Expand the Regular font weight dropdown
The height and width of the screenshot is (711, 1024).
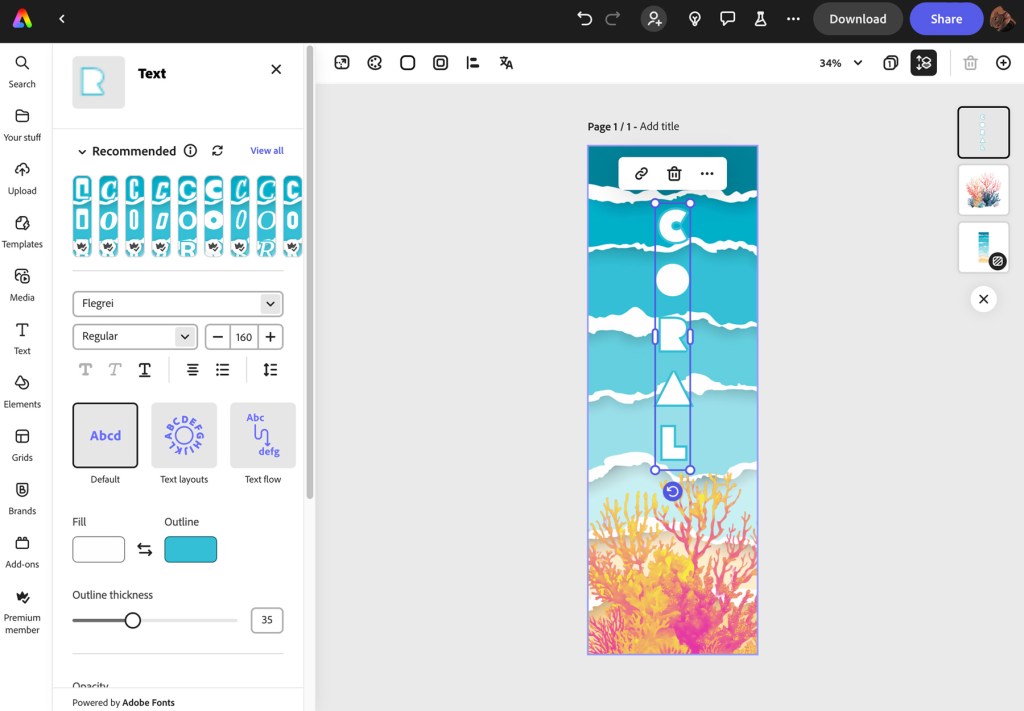click(135, 337)
